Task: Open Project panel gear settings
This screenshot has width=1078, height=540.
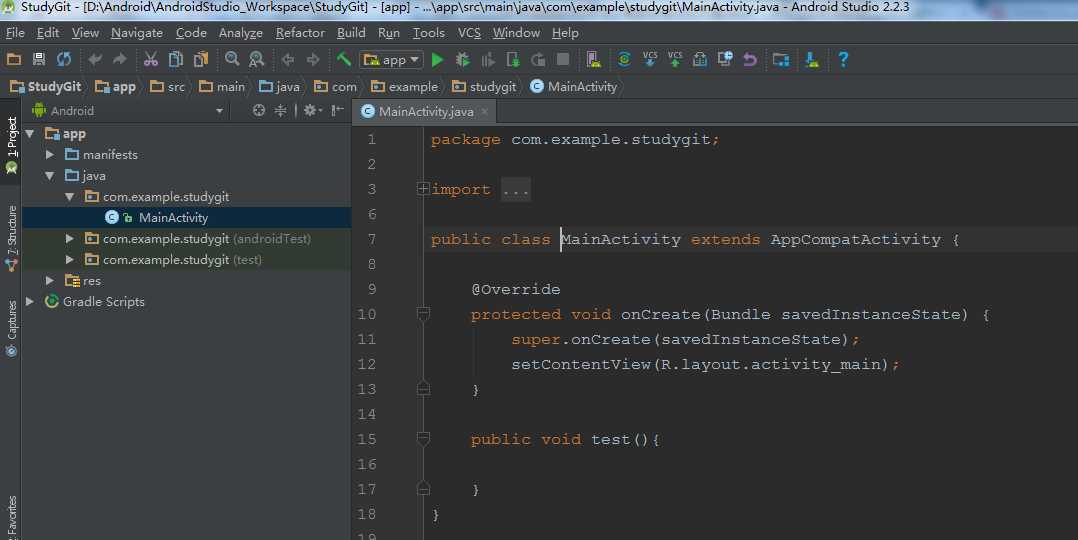Action: 311,110
